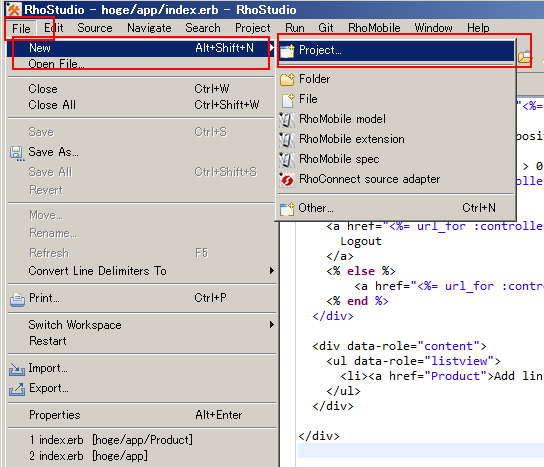Choose Project... in New submenu
Viewport: 544px width, 467px height.
(x=396, y=51)
